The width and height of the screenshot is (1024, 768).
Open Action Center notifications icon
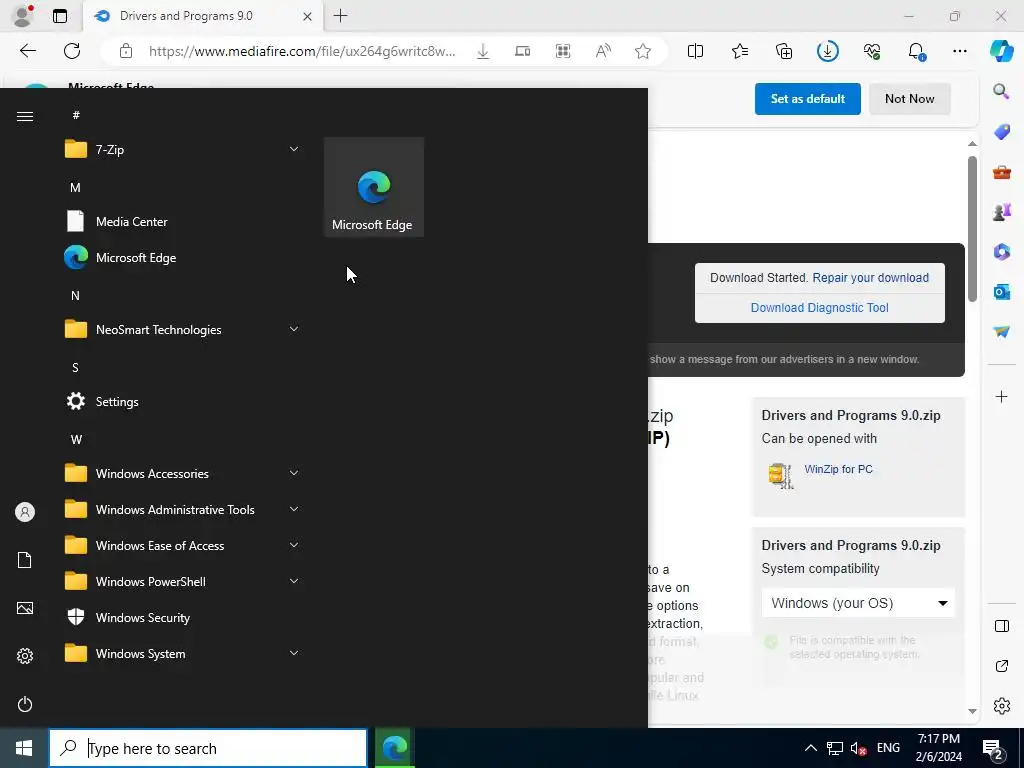click(993, 748)
